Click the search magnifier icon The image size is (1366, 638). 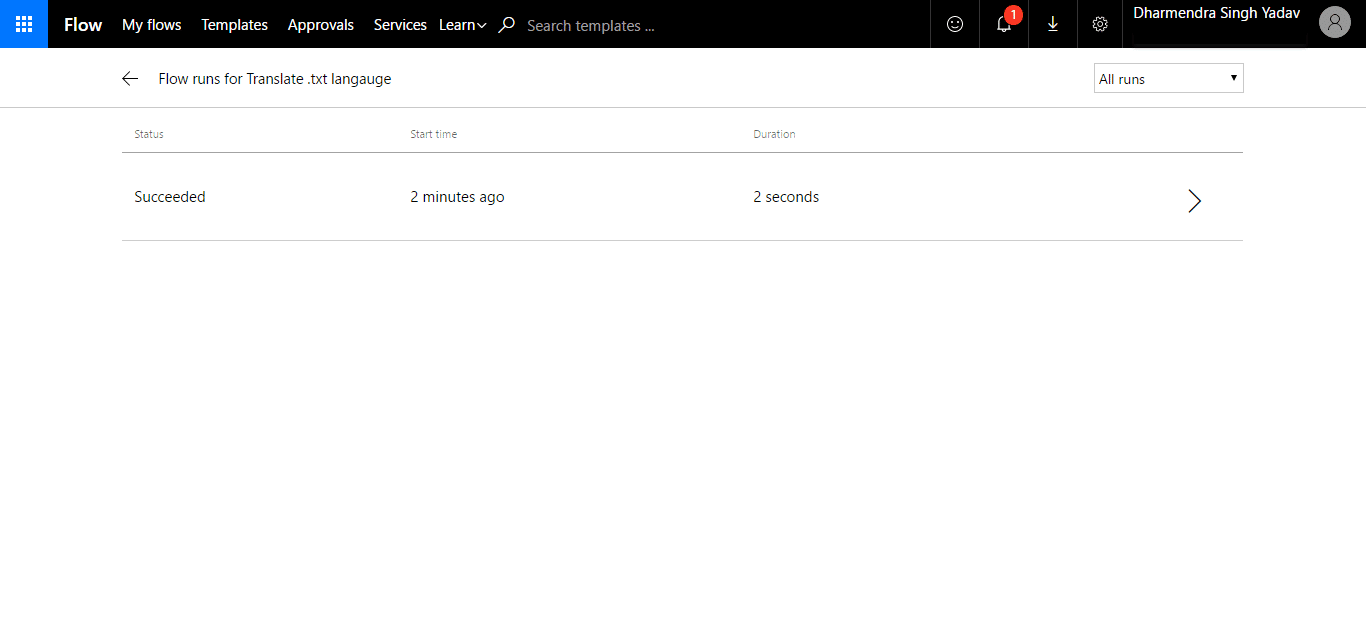pyautogui.click(x=507, y=25)
